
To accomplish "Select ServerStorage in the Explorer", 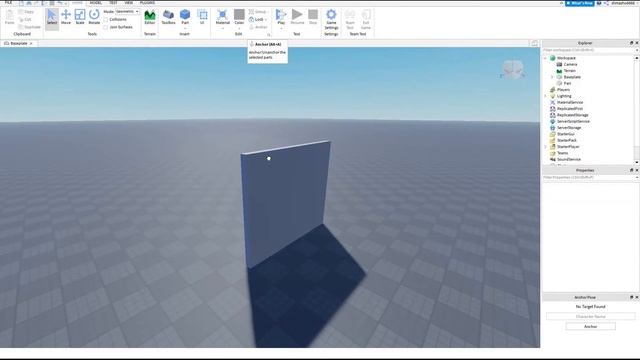I will pyautogui.click(x=569, y=128).
